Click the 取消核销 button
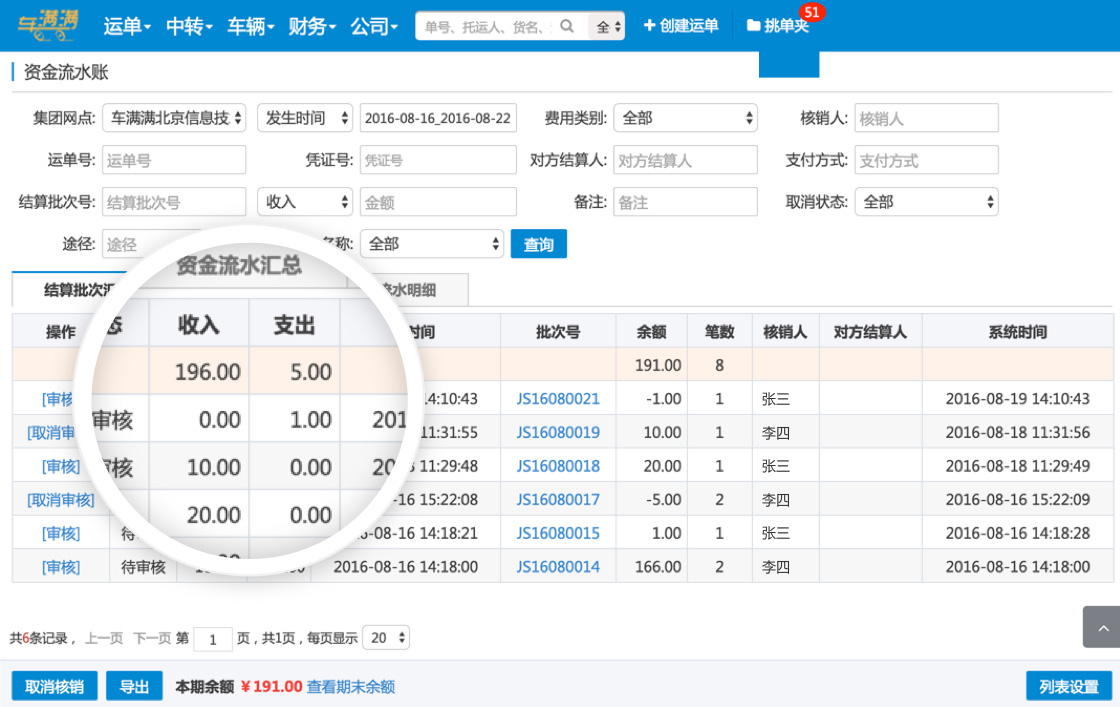The image size is (1120, 707). tap(54, 686)
